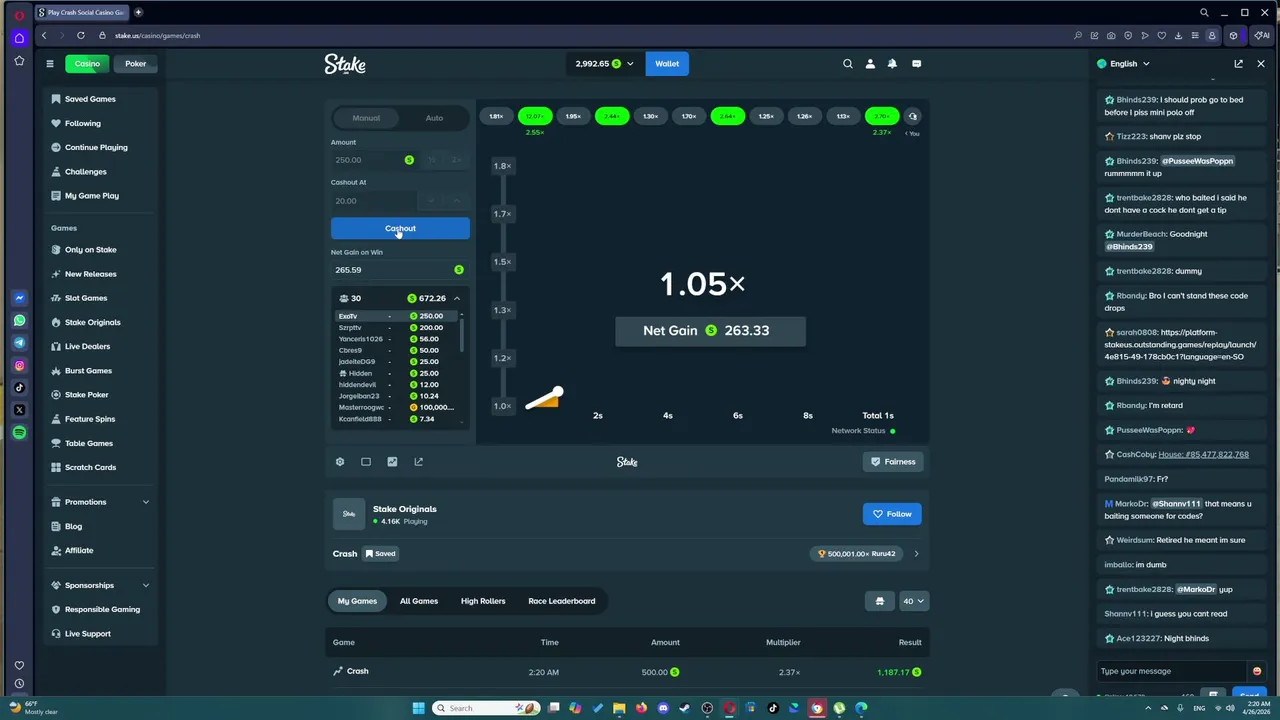The image size is (1280, 720).
Task: Open live stats chart icon
Action: click(392, 462)
